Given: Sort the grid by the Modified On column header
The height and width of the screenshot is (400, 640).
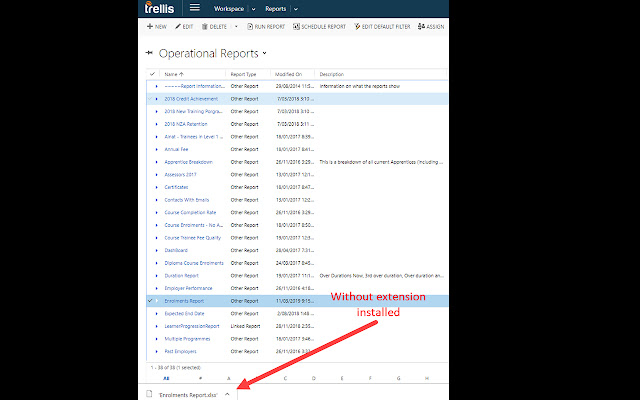Looking at the screenshot, I should [x=289, y=74].
